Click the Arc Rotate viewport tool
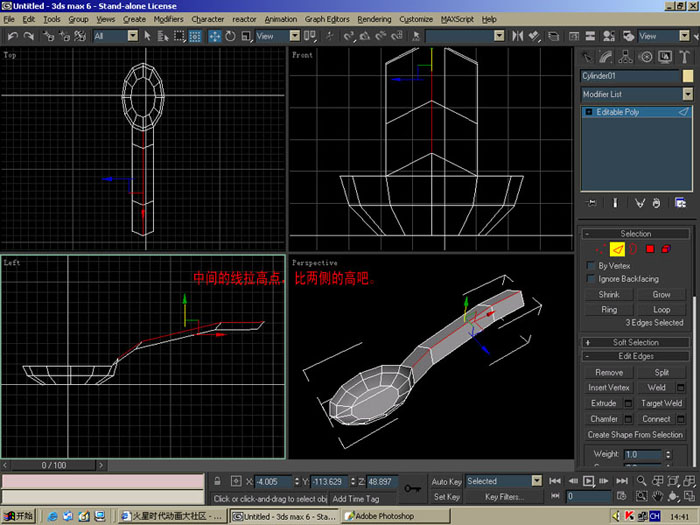 (673, 496)
